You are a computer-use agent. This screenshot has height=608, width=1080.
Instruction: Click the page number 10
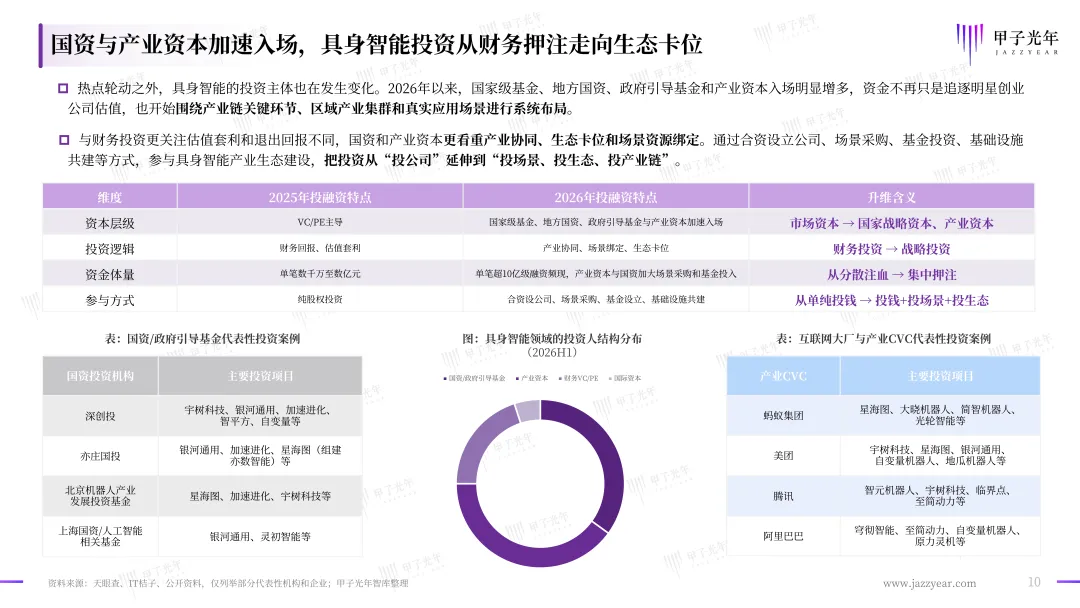pyautogui.click(x=1034, y=583)
